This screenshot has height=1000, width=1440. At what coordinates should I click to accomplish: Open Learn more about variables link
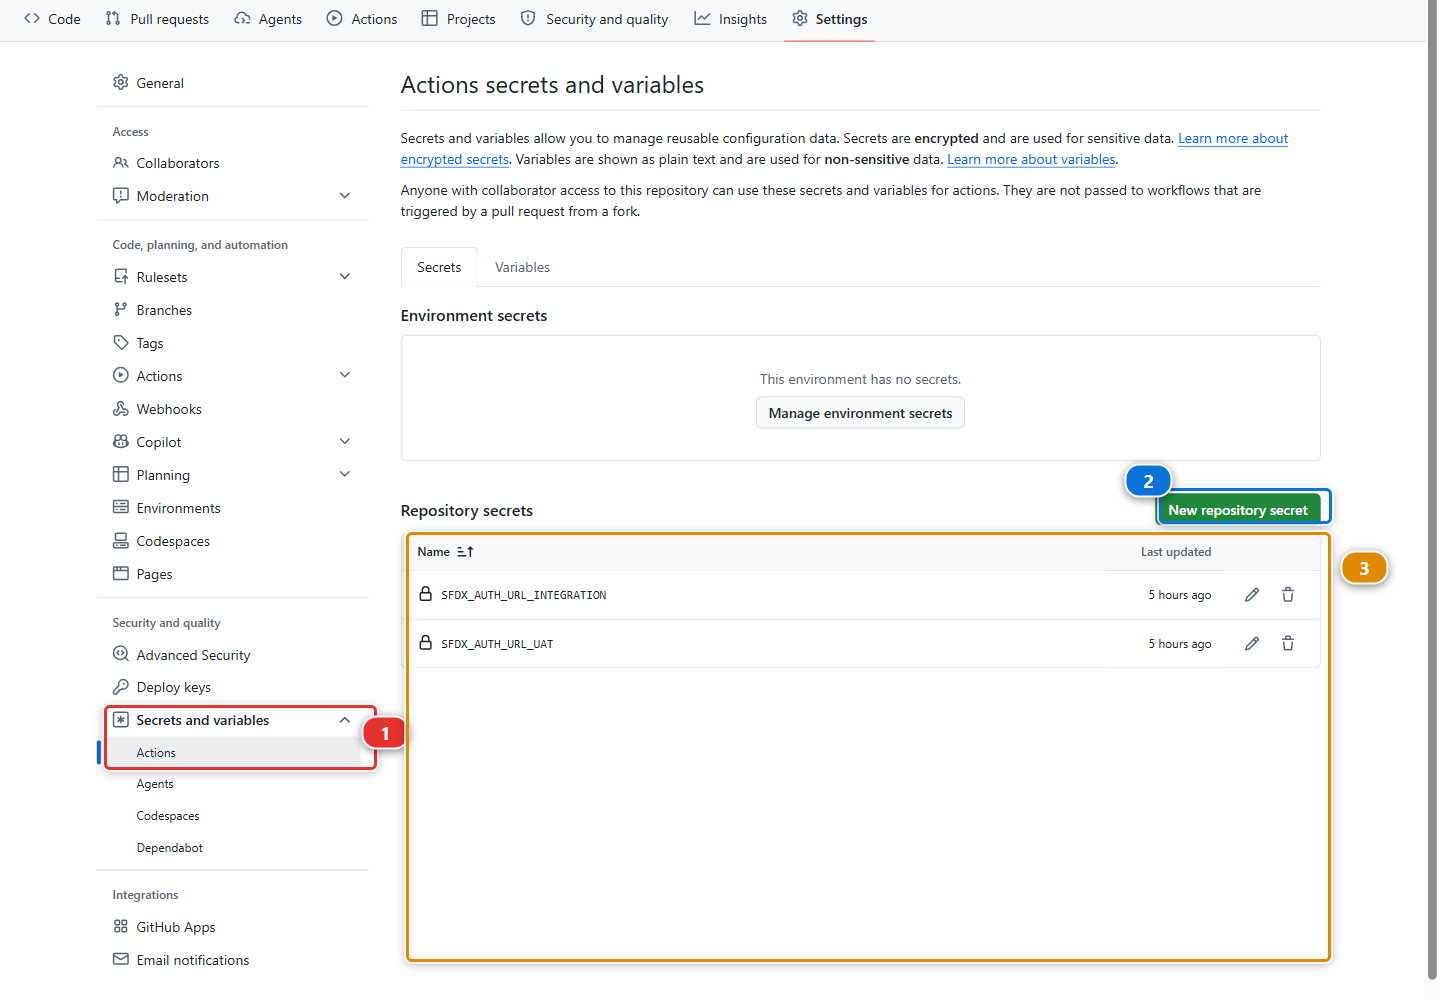pos(1031,159)
